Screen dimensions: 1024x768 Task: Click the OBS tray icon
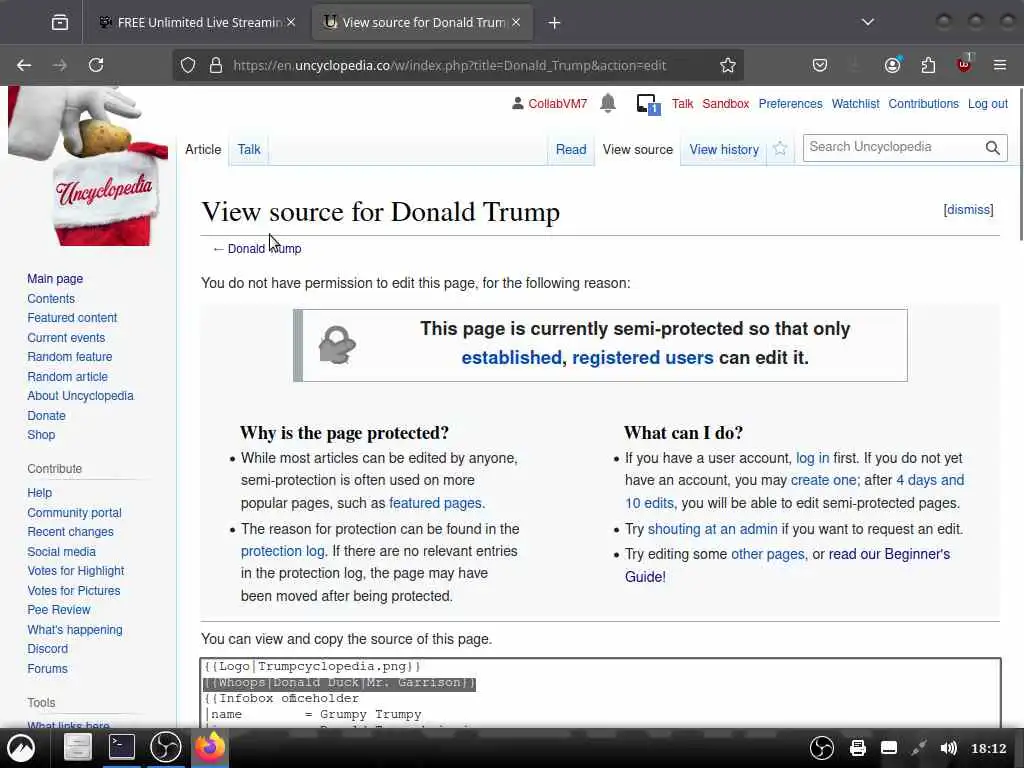[x=822, y=748]
